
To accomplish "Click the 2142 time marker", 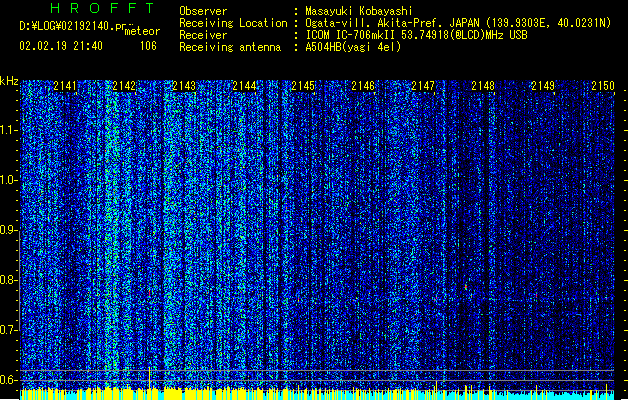I will pos(124,86).
